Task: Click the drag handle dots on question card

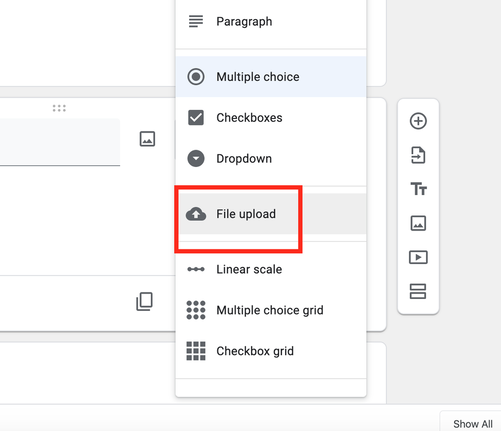Action: pyautogui.click(x=59, y=108)
